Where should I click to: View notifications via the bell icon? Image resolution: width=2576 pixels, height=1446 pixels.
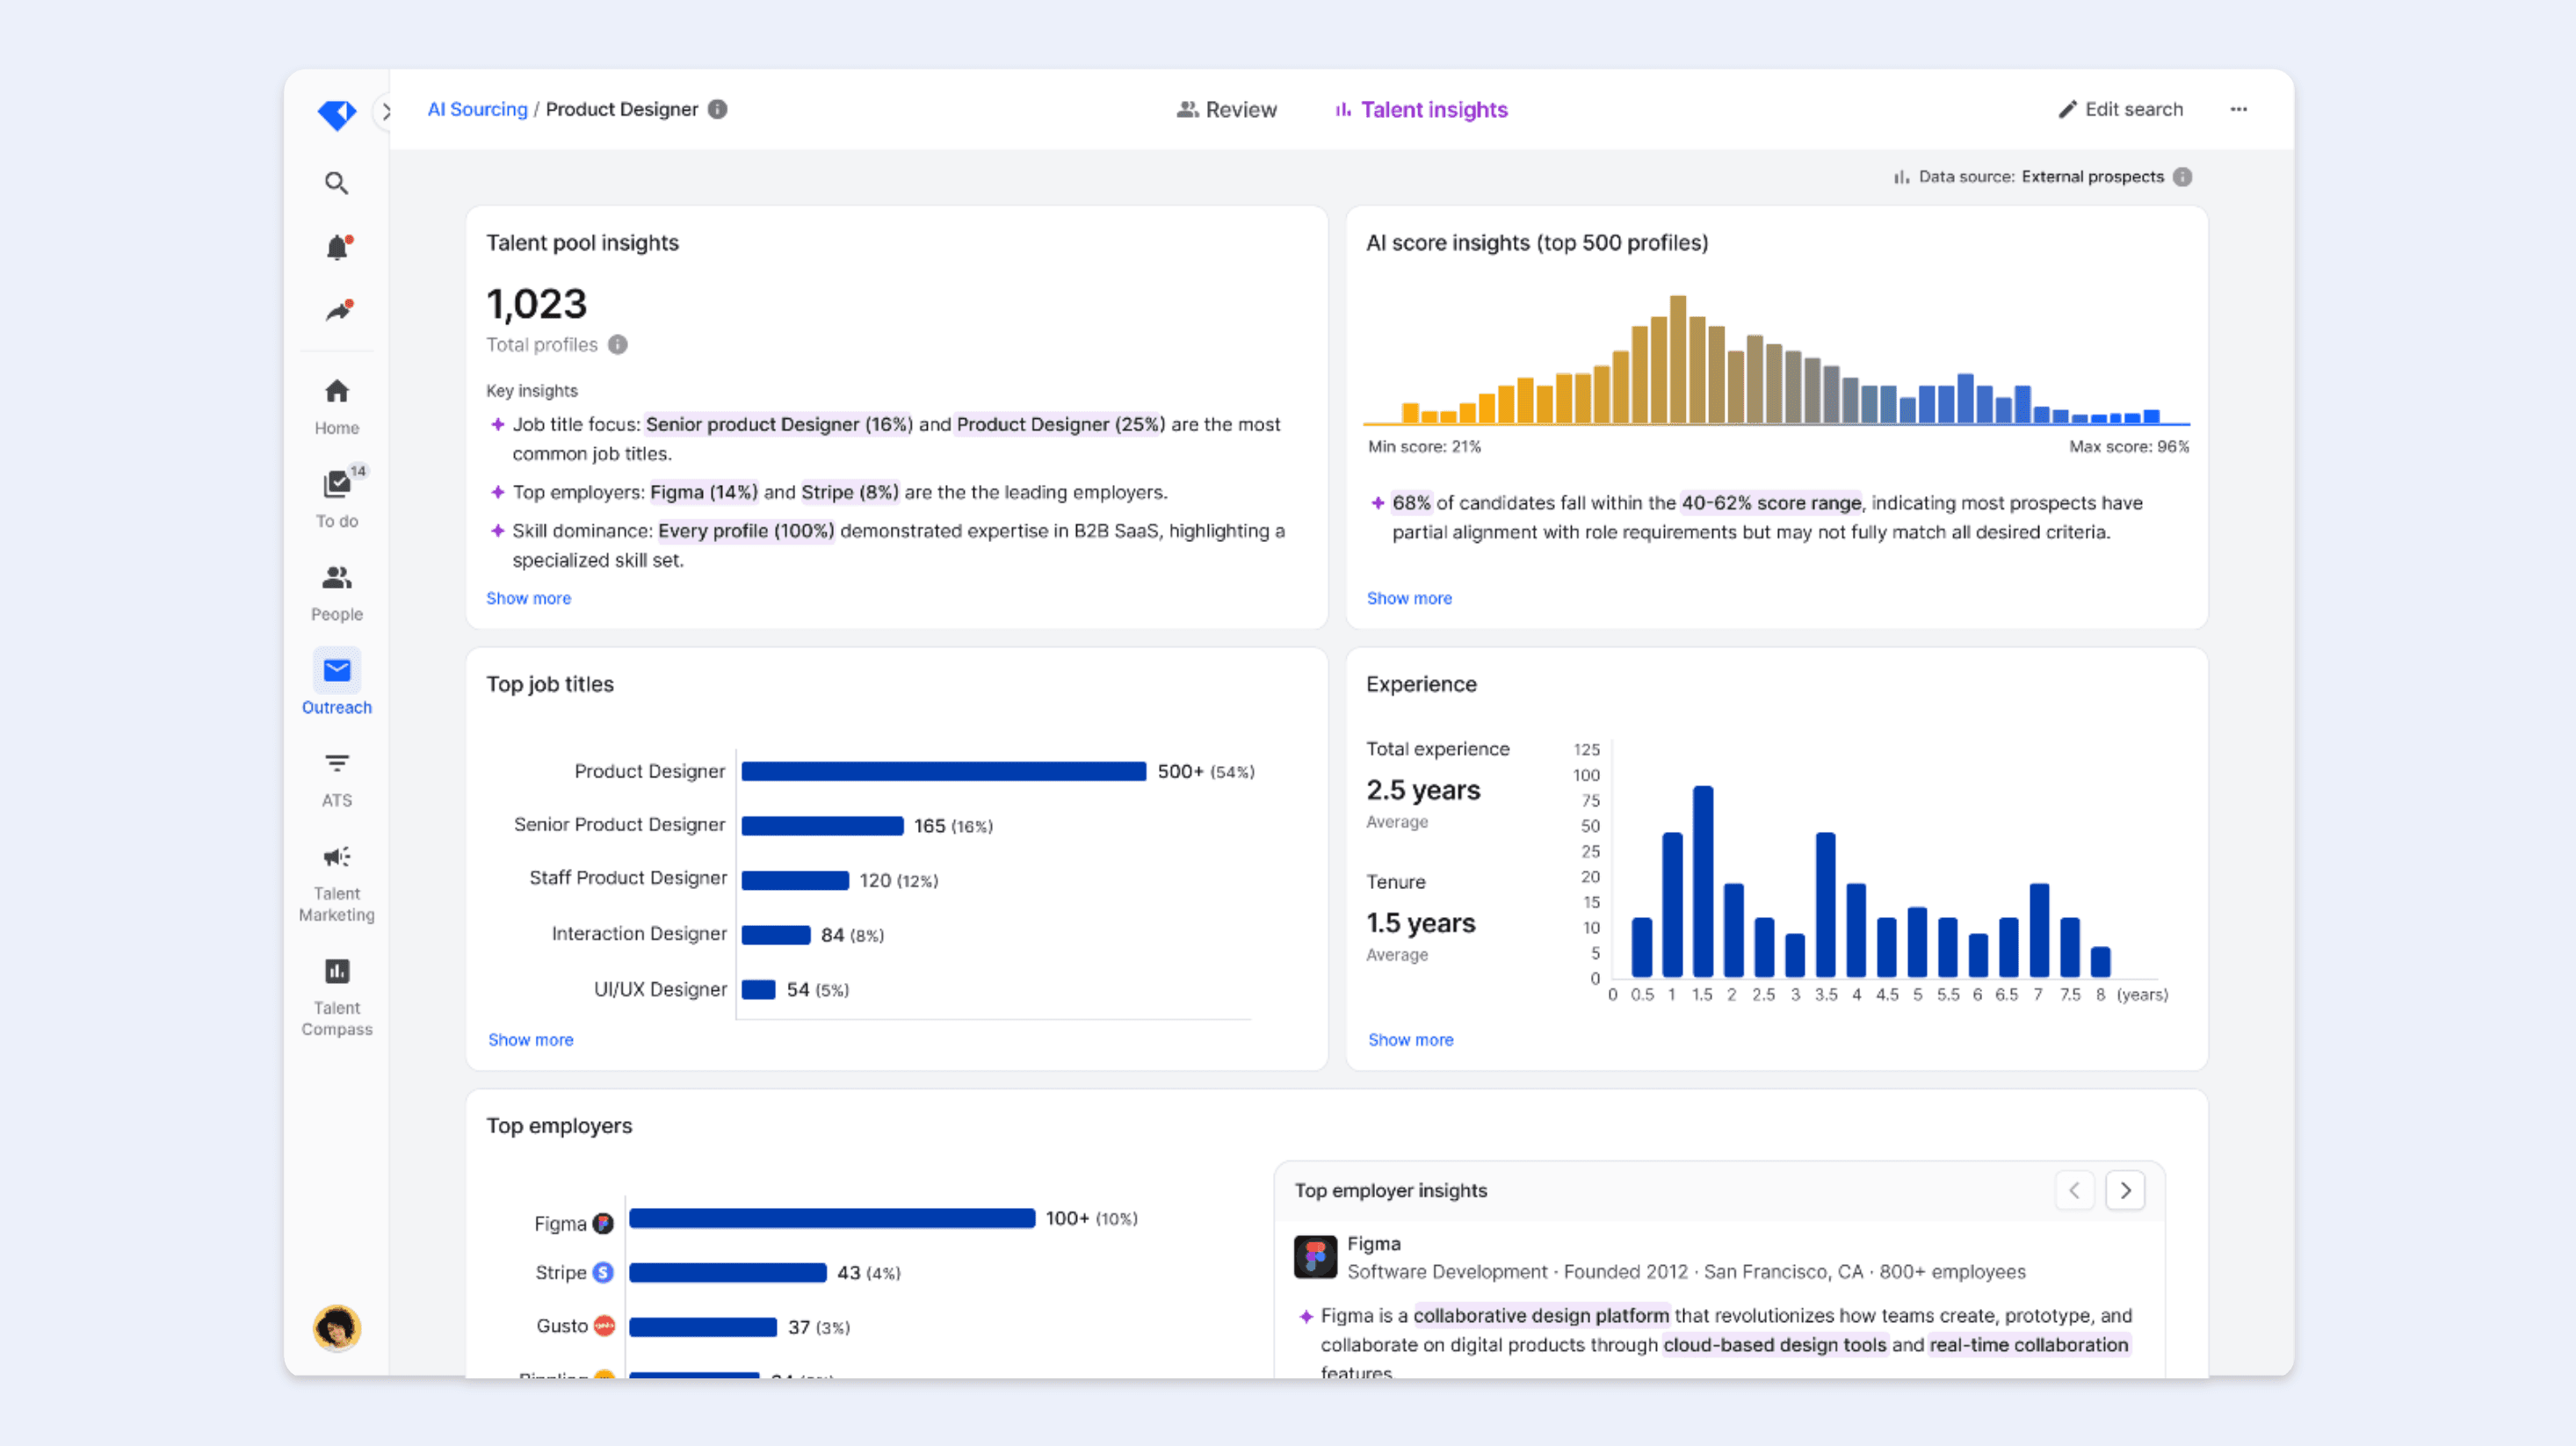(336, 247)
